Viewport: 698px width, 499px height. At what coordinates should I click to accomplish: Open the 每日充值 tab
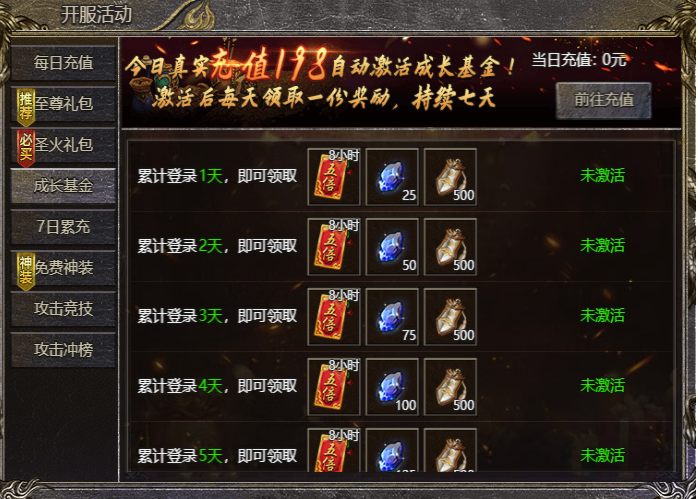coord(63,63)
